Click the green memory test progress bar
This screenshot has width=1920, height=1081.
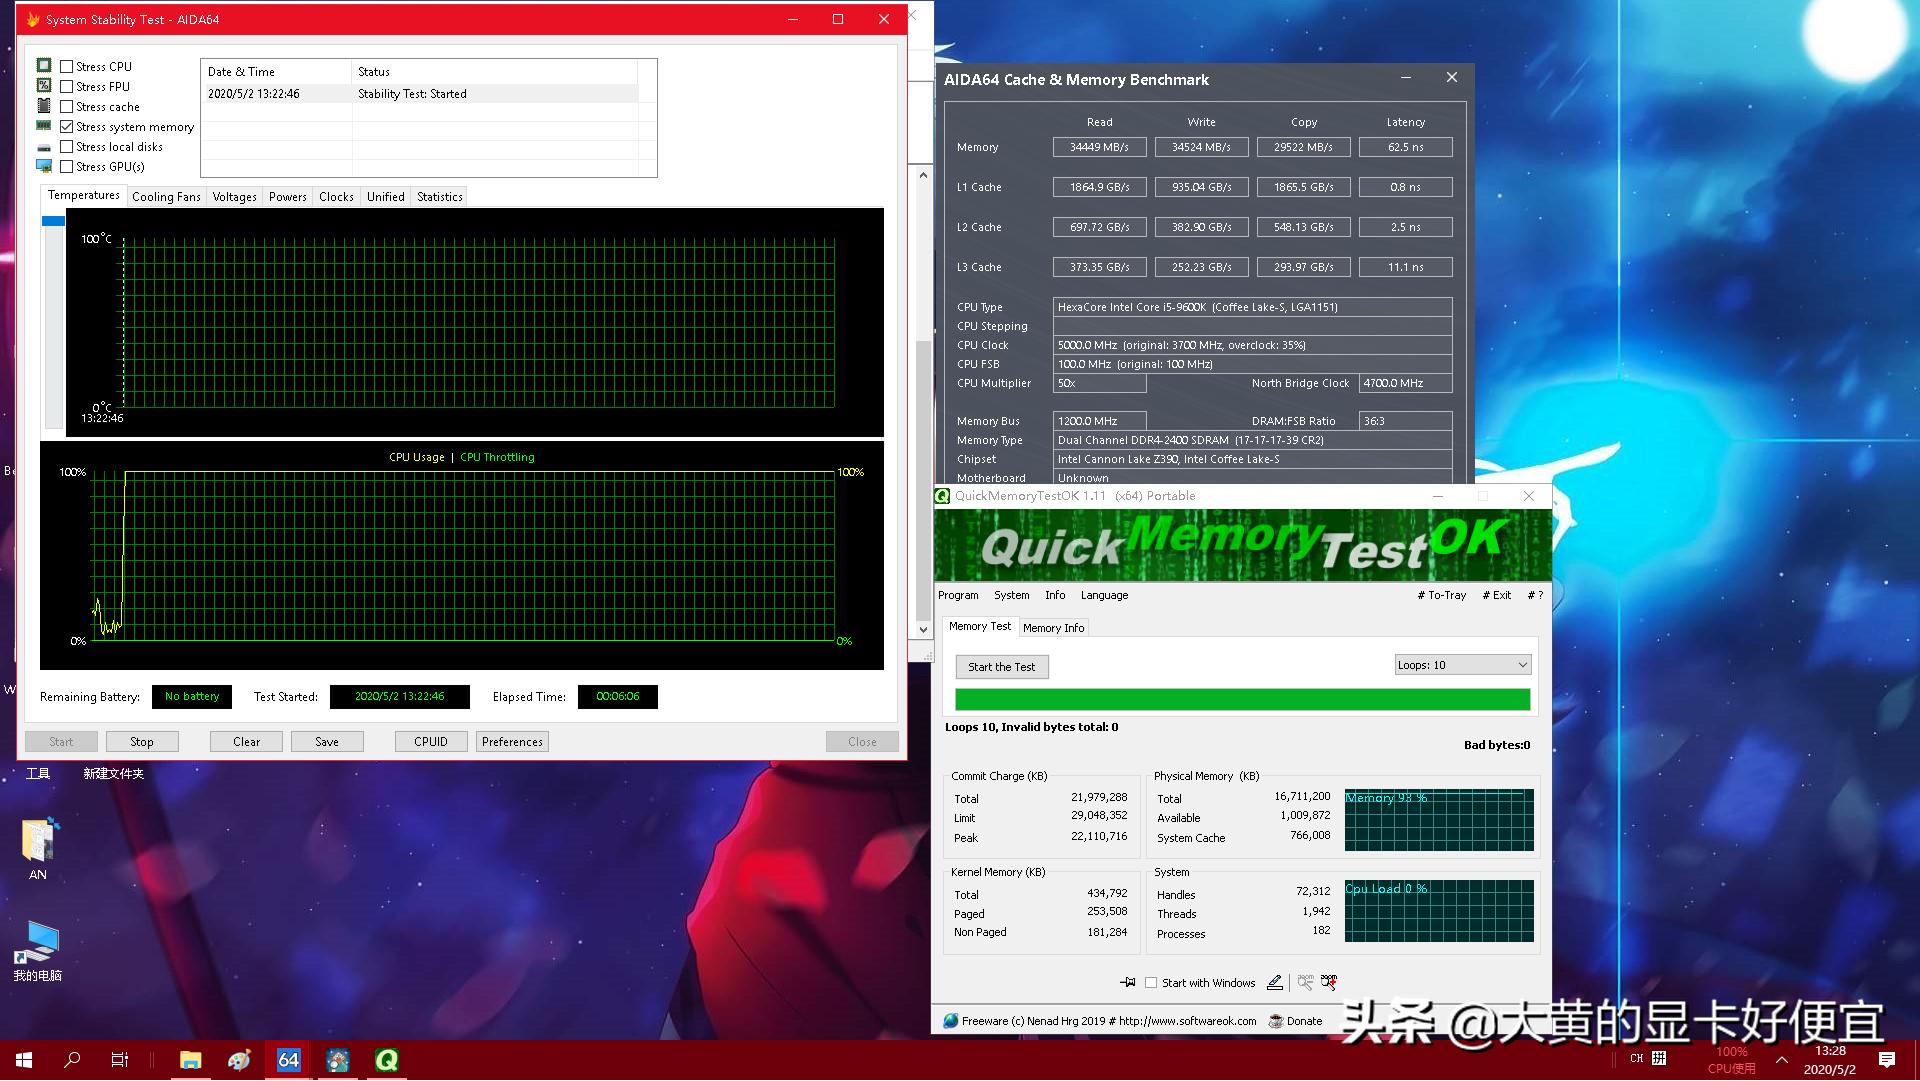click(1241, 699)
